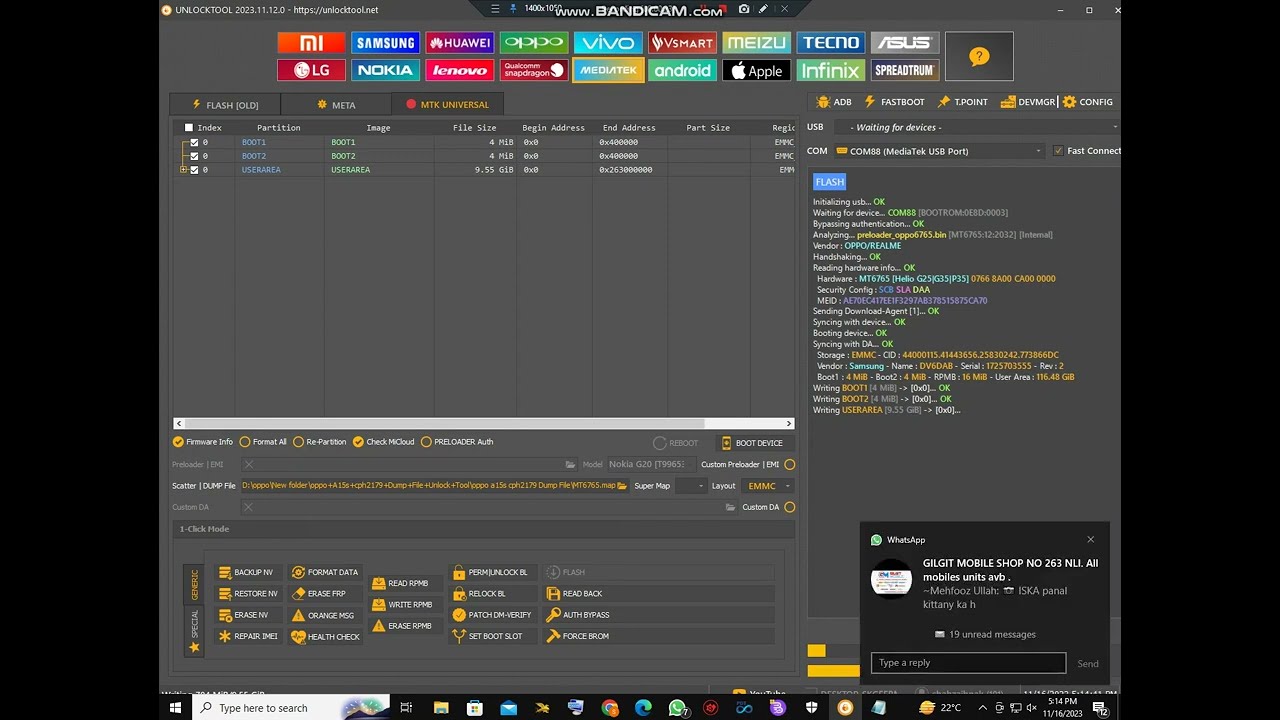Click the PERM|UNLOCK BL button
This screenshot has width=1280, height=720.
[x=490, y=573]
